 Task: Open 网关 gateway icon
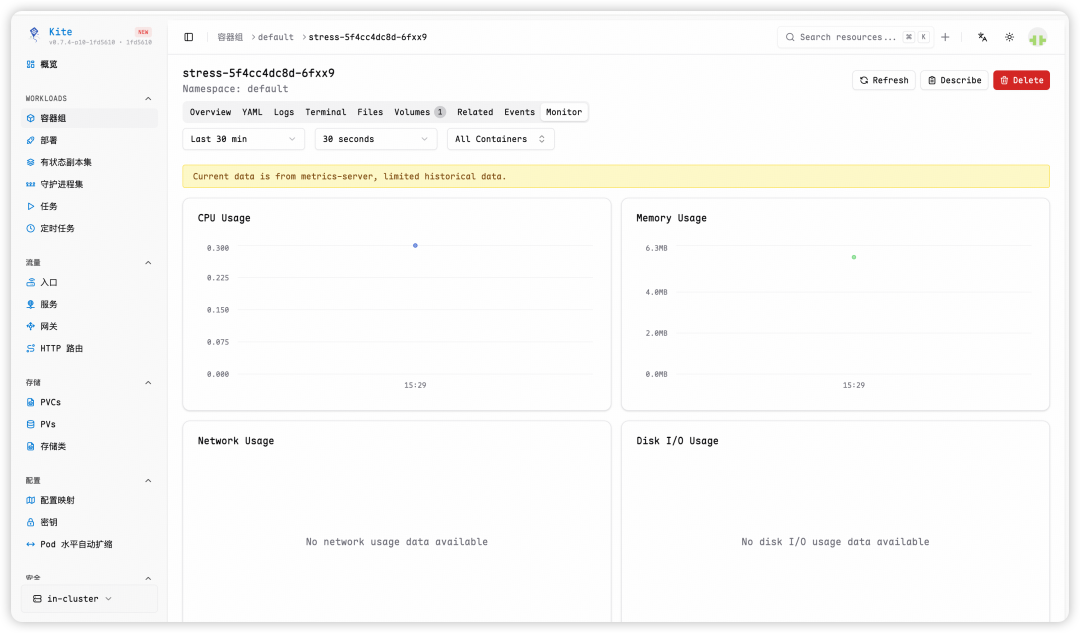30,326
